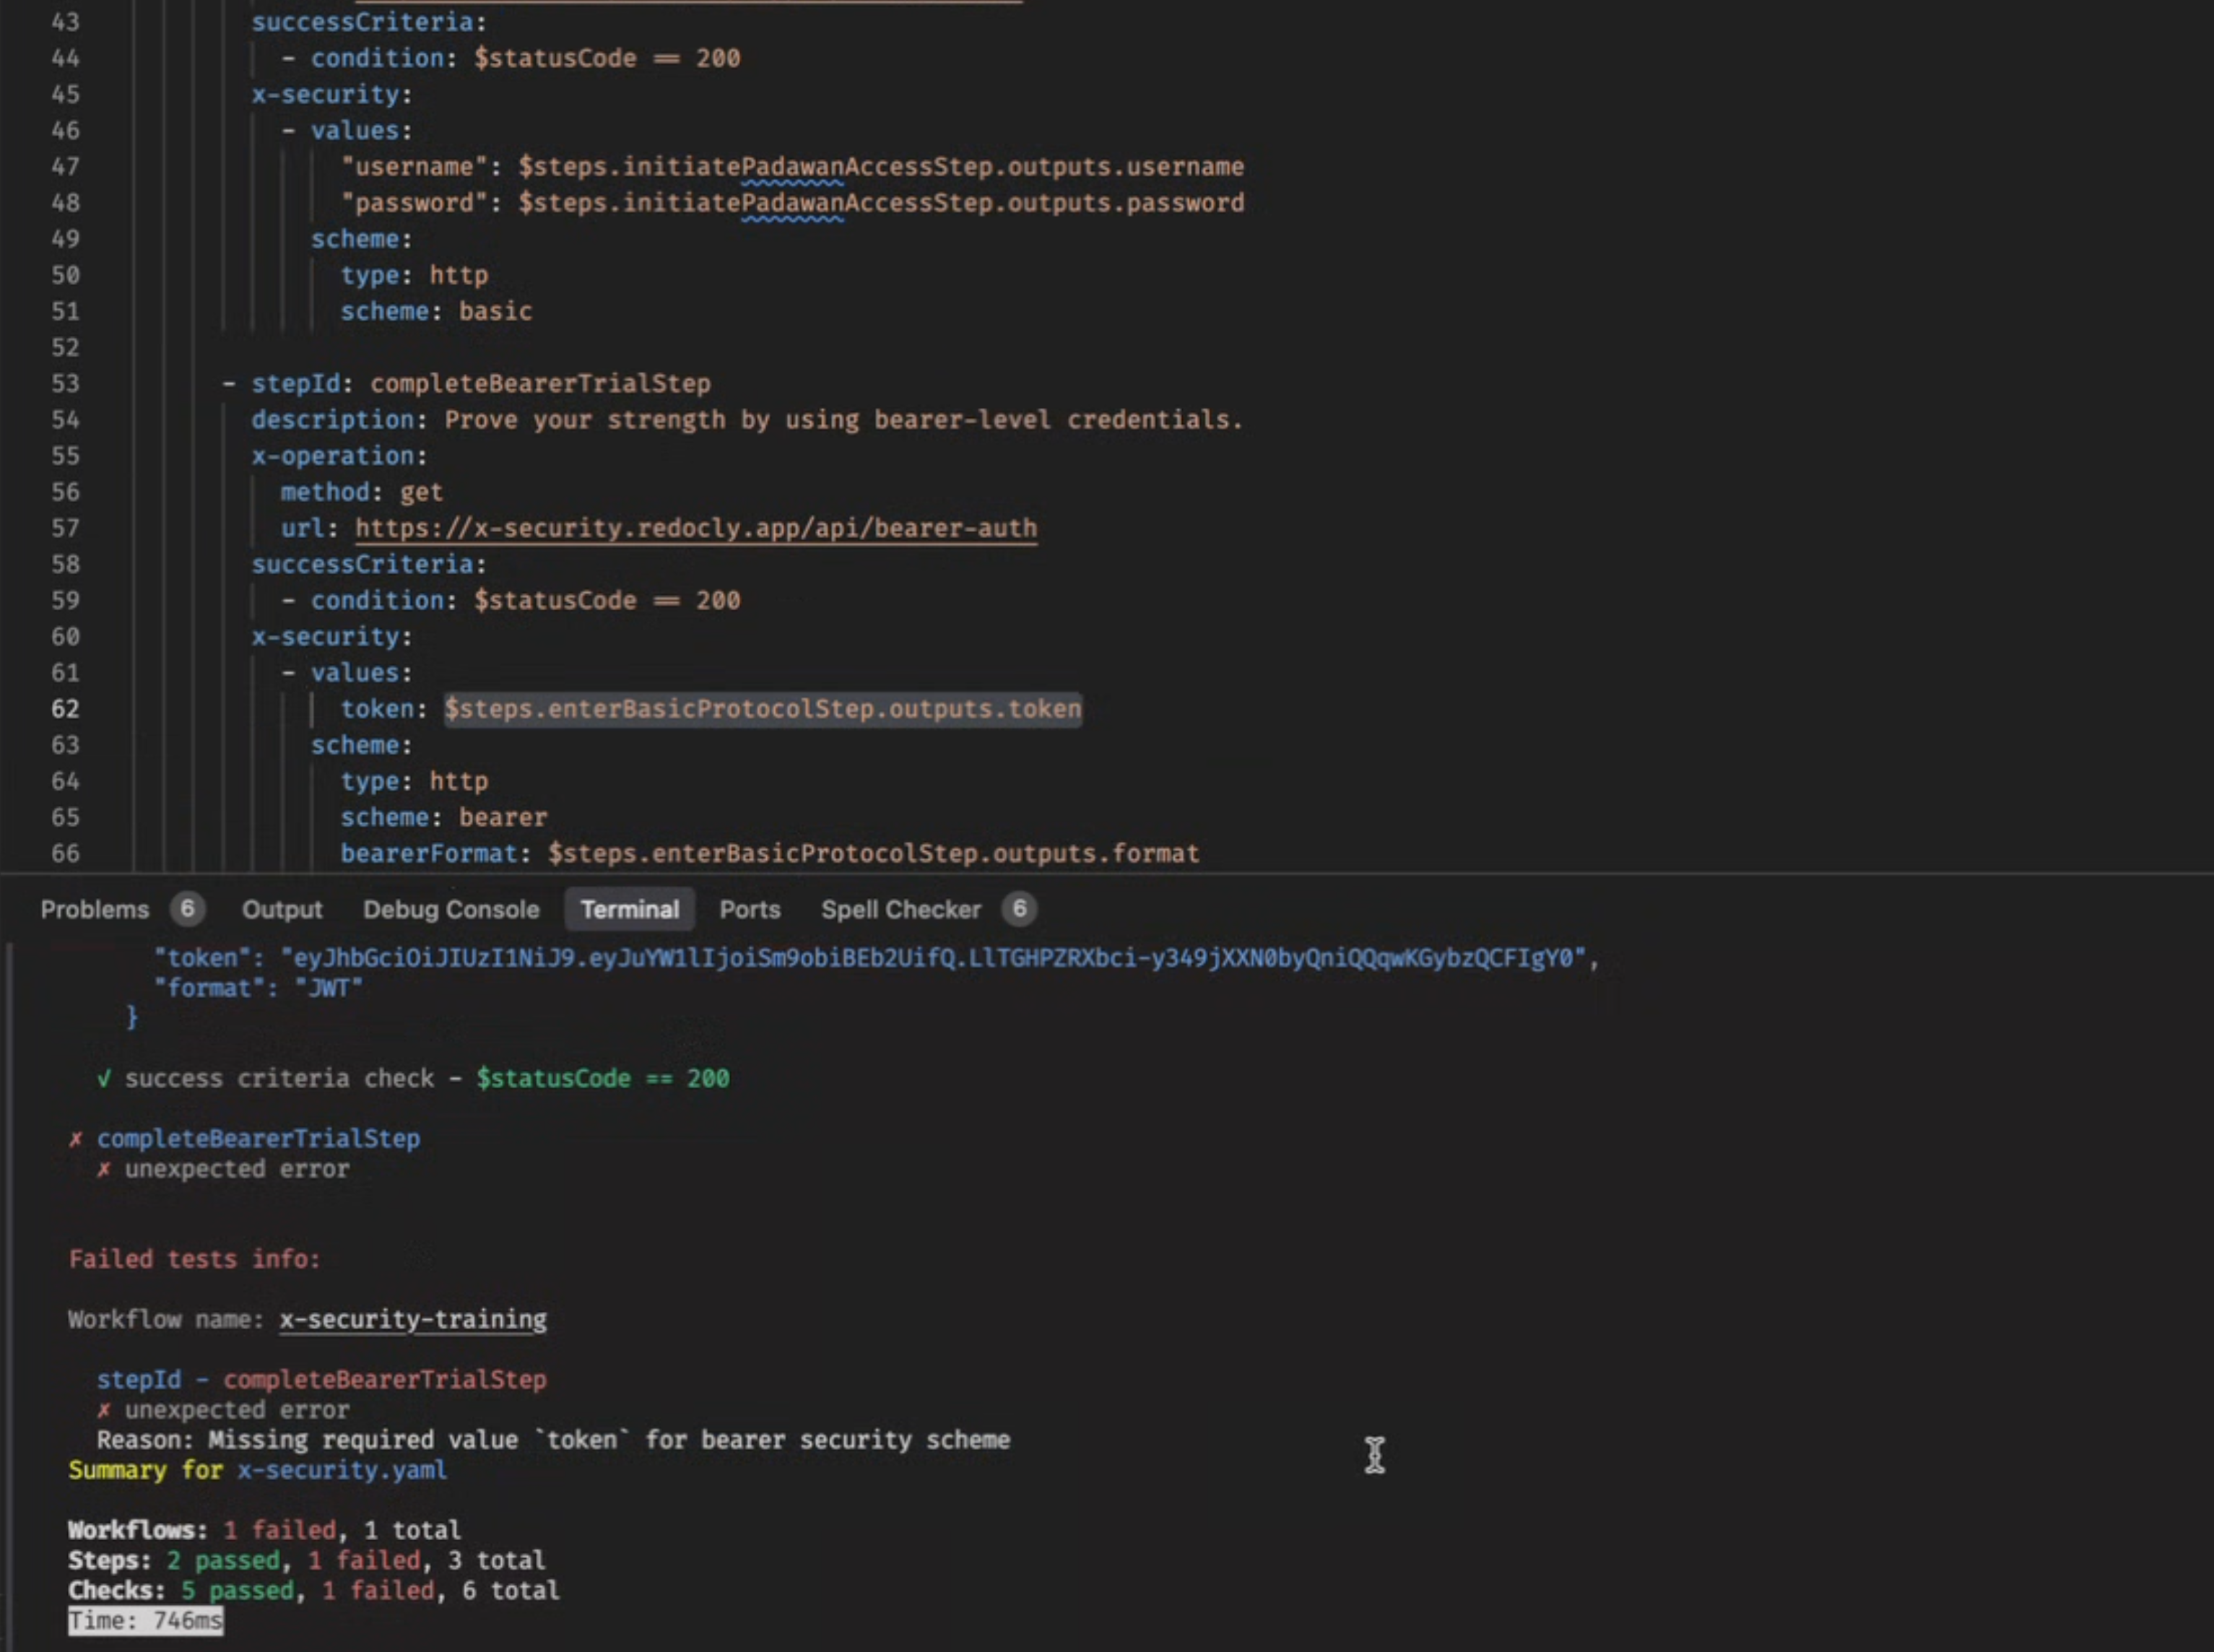Click line number 62 in the gutter
This screenshot has height=1652, width=2214.
pos(65,709)
